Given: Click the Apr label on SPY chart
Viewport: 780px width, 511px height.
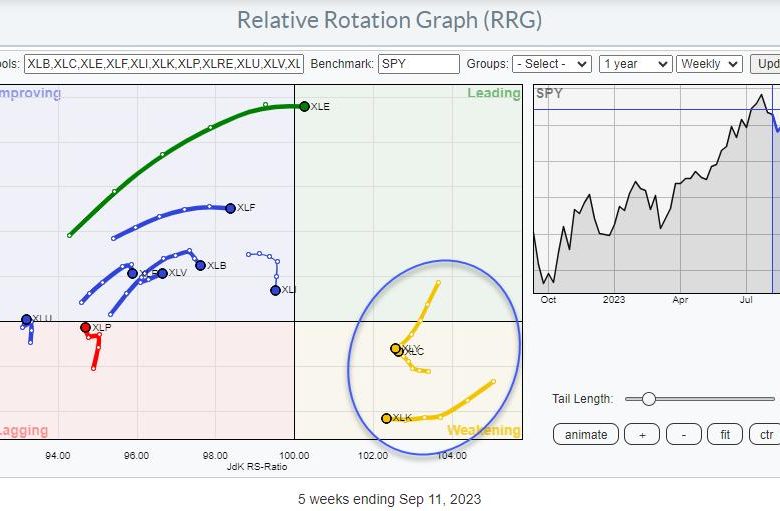Looking at the screenshot, I should (680, 300).
